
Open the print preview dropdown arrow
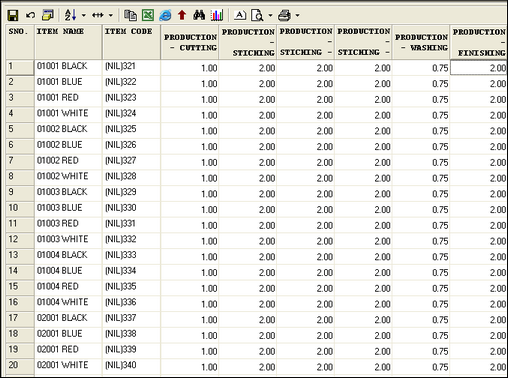pos(270,15)
